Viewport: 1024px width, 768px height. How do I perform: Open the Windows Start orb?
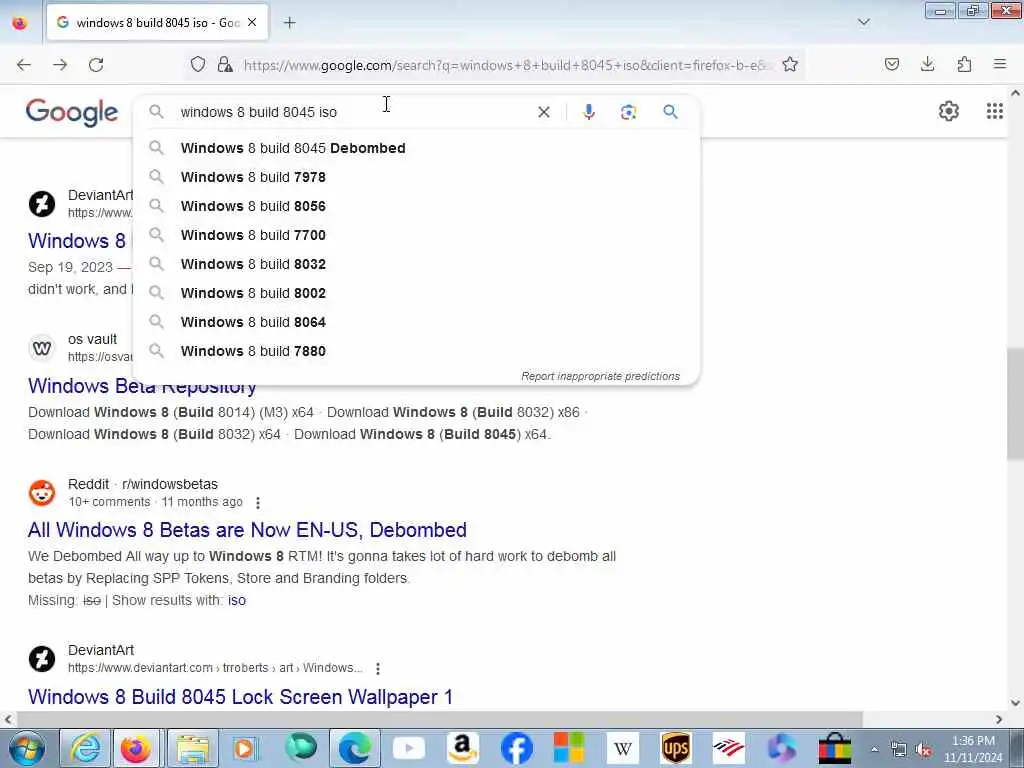pyautogui.click(x=27, y=748)
